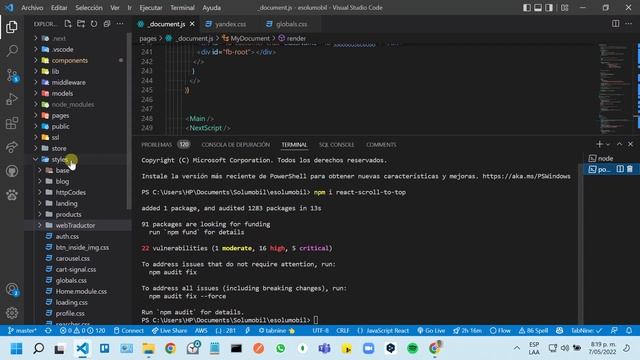Maximize the terminal panel size
This screenshot has width=640, height=360.
pyautogui.click(x=619, y=144)
